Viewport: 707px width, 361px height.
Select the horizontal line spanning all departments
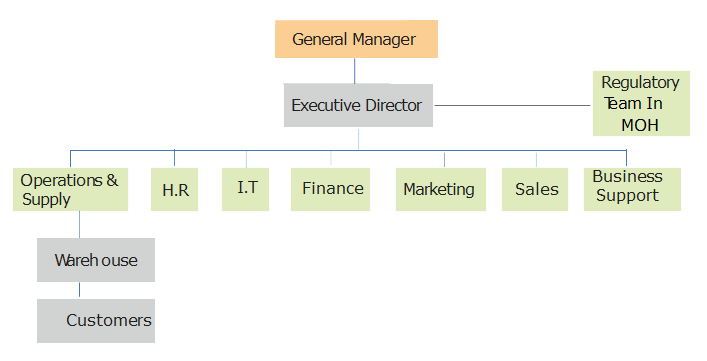348,150
